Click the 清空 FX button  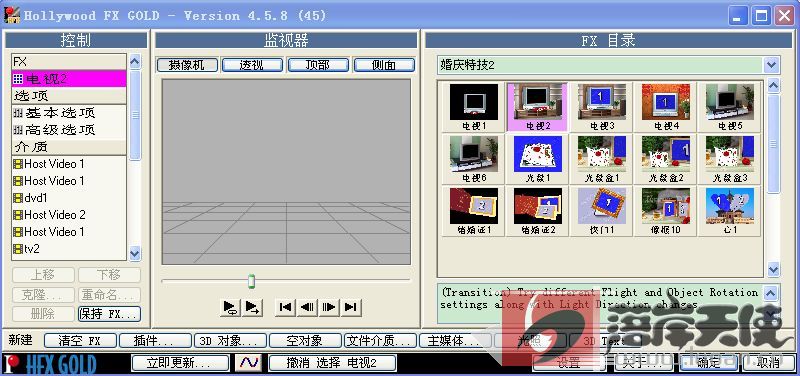(80, 341)
